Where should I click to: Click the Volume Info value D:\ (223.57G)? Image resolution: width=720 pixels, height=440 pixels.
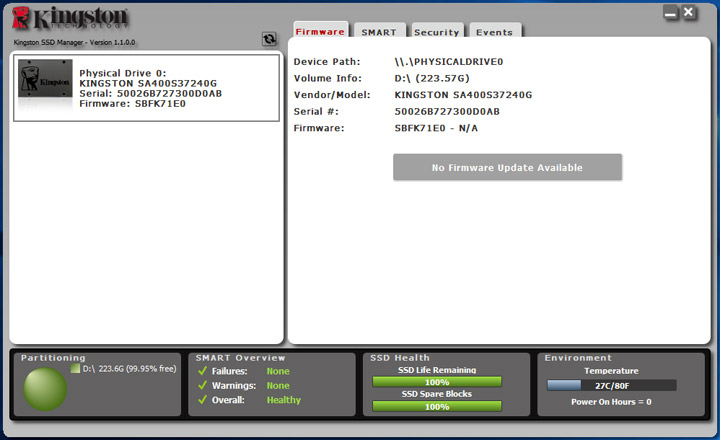[432, 78]
